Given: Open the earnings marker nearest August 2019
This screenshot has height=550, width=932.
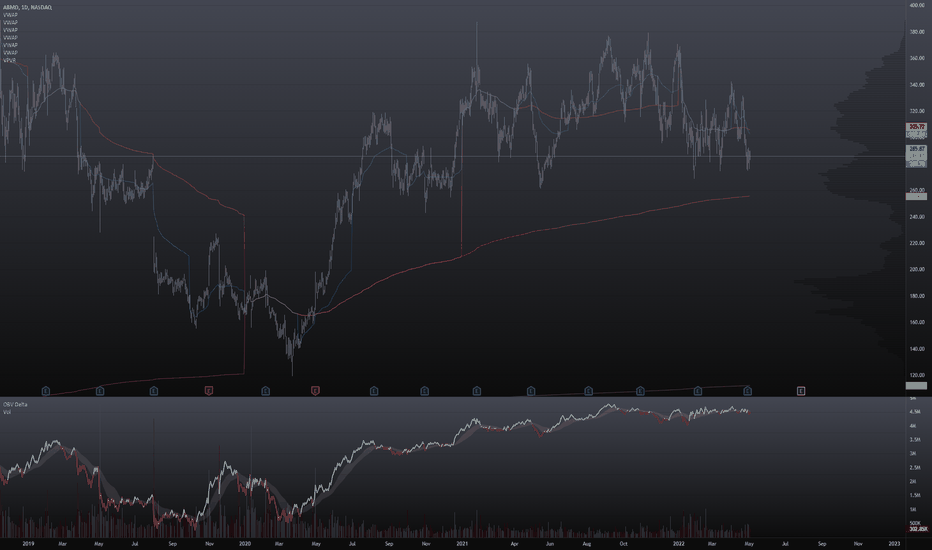Looking at the screenshot, I should pyautogui.click(x=154, y=391).
